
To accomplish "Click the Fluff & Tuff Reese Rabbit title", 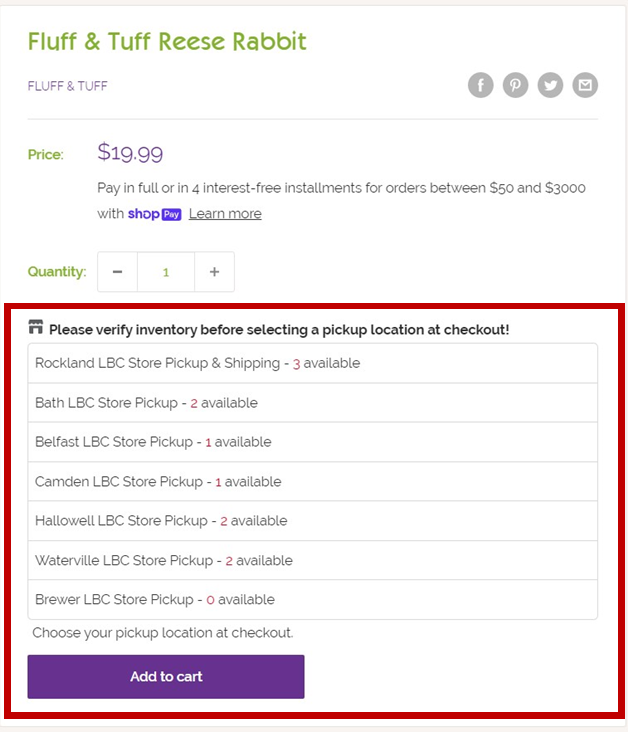I will tap(167, 41).
